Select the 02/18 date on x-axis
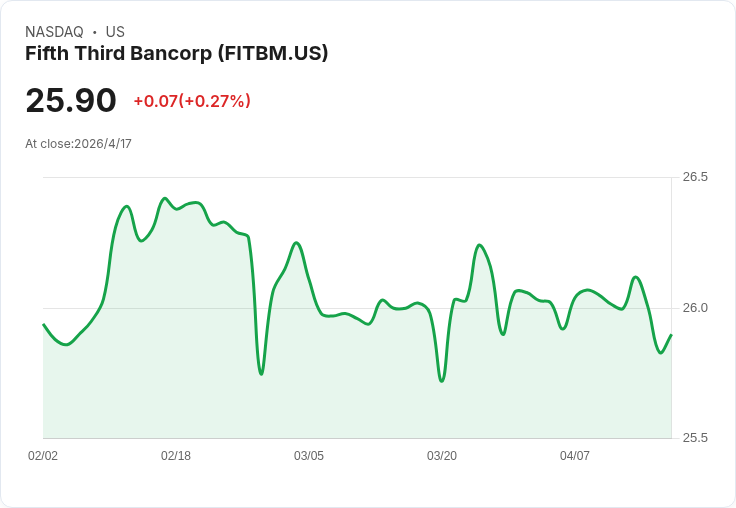This screenshot has height=508, width=736. tap(176, 456)
